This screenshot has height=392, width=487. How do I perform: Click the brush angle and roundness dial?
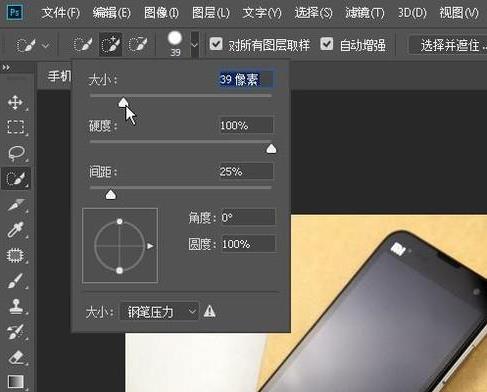pos(120,246)
